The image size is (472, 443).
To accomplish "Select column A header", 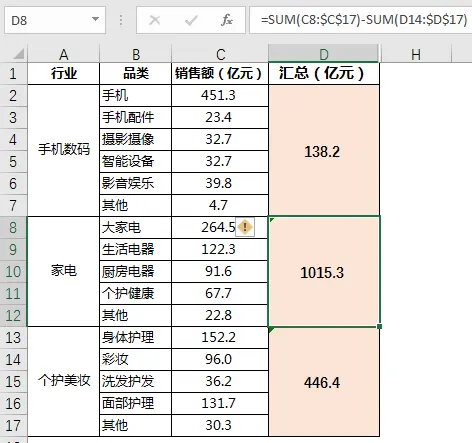I will tap(64, 54).
